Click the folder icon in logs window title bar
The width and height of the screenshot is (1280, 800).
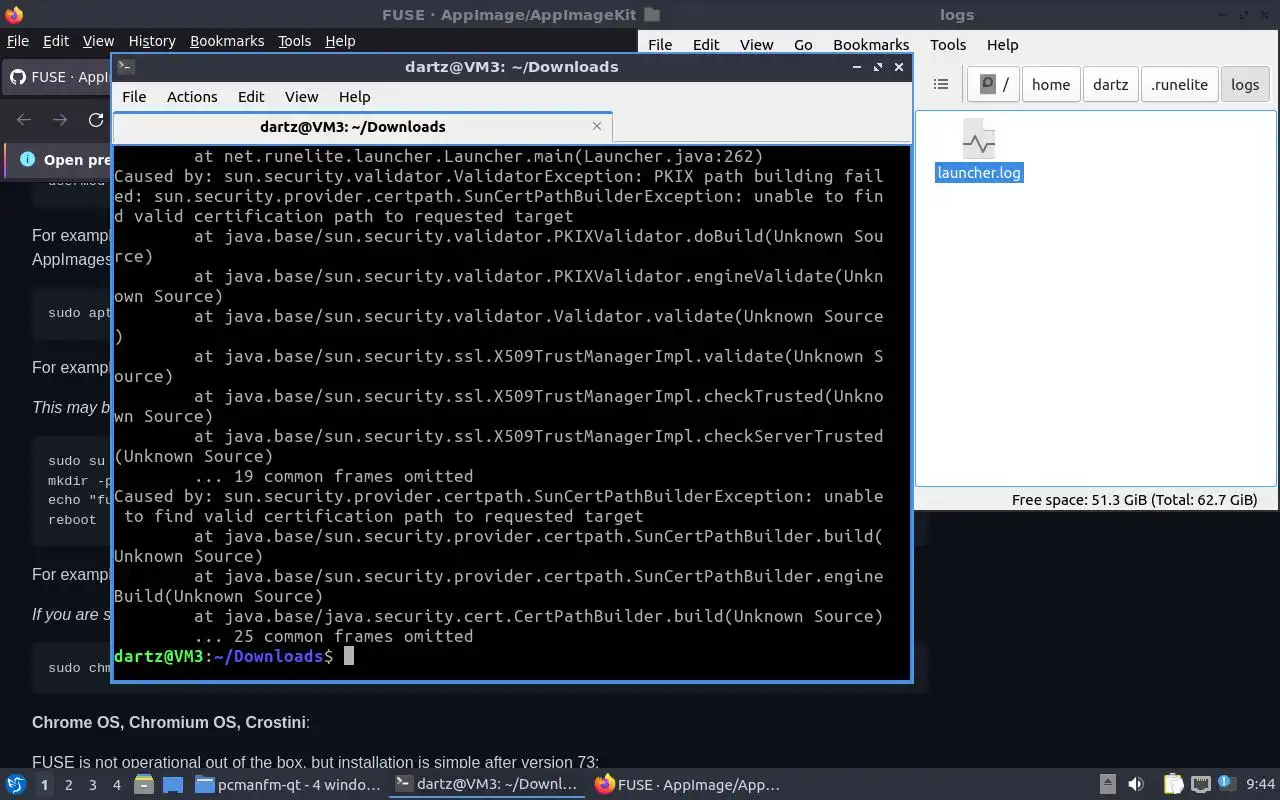[652, 14]
